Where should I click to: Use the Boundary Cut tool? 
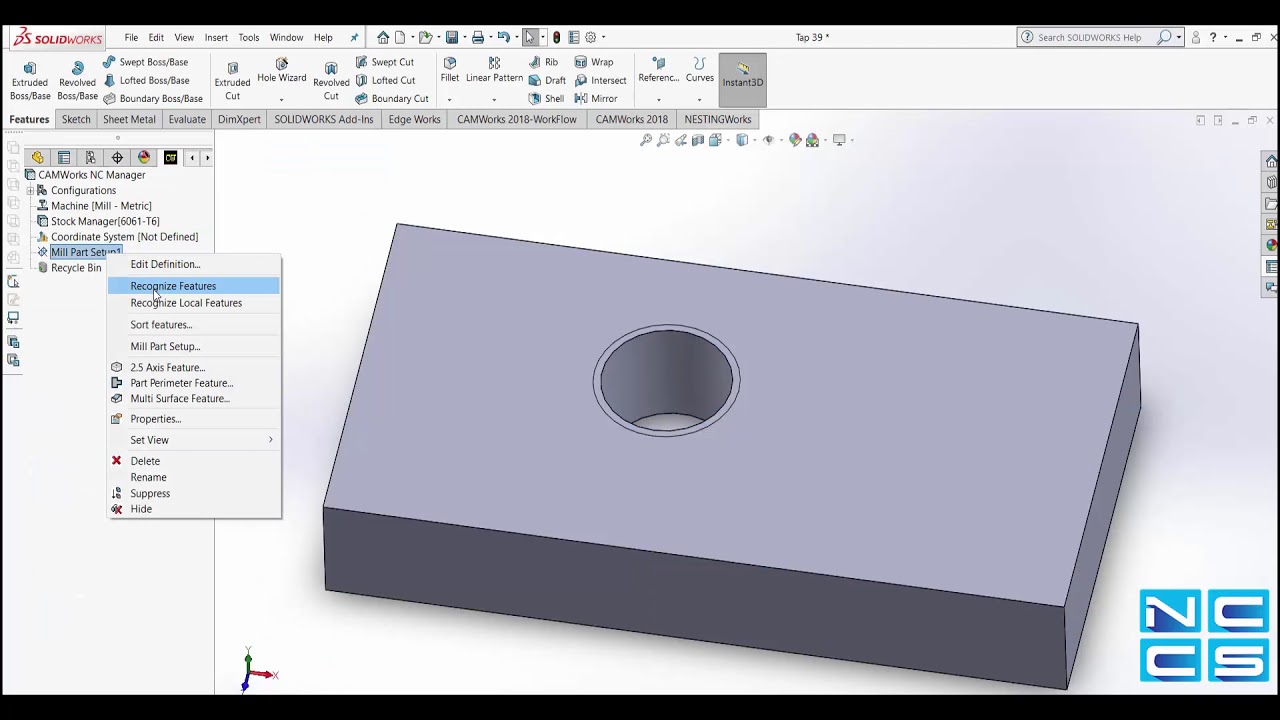[x=392, y=98]
